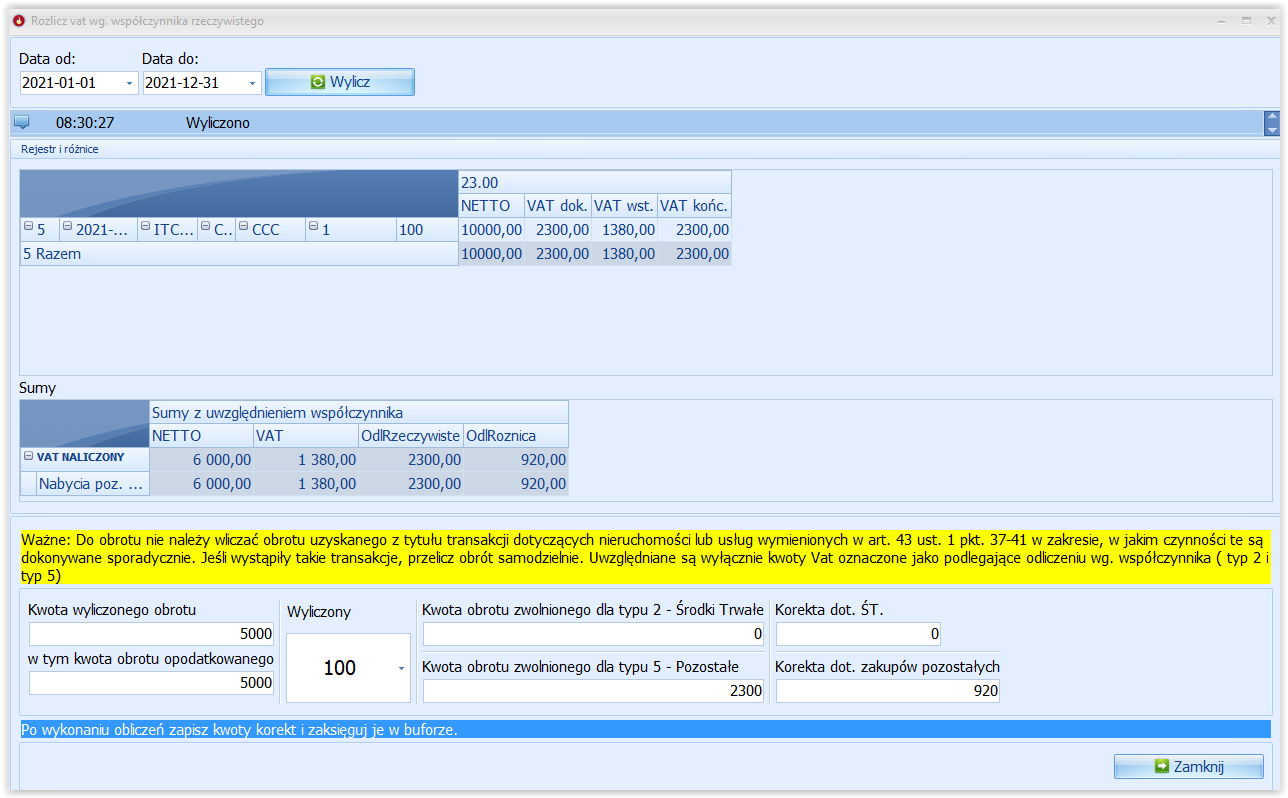Select the 5 Razem summary row
The width and height of the screenshot is (1288, 798).
coord(239,254)
